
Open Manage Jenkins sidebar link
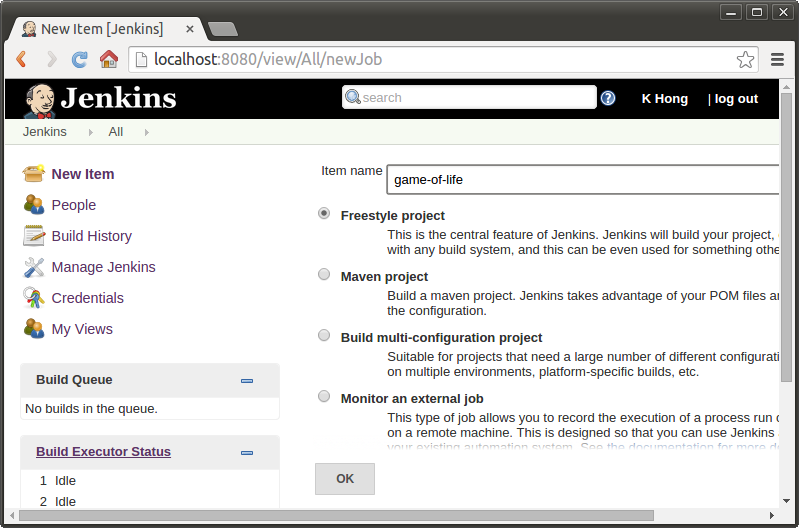(103, 267)
